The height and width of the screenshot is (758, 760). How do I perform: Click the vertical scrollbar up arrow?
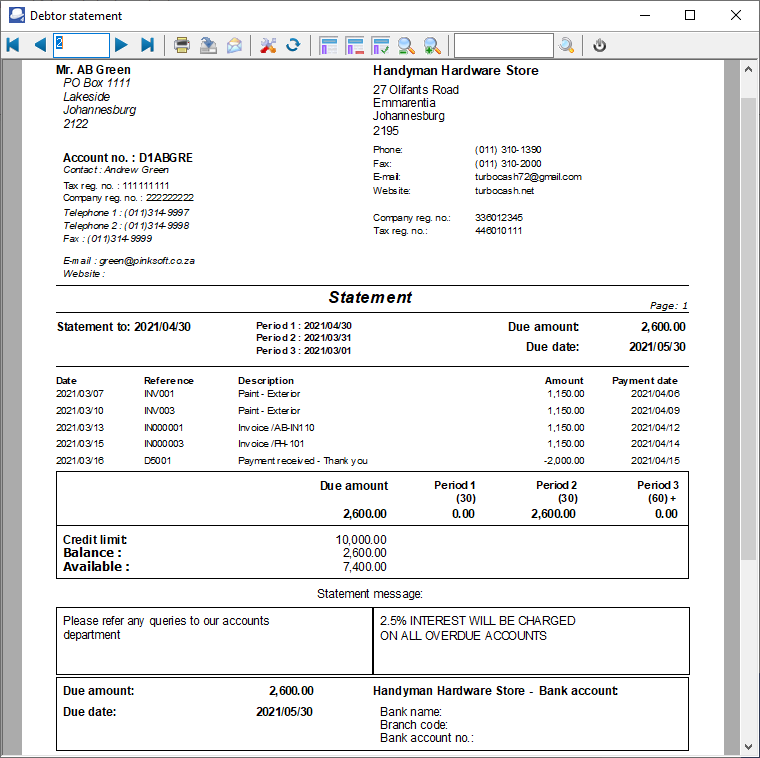click(x=748, y=71)
